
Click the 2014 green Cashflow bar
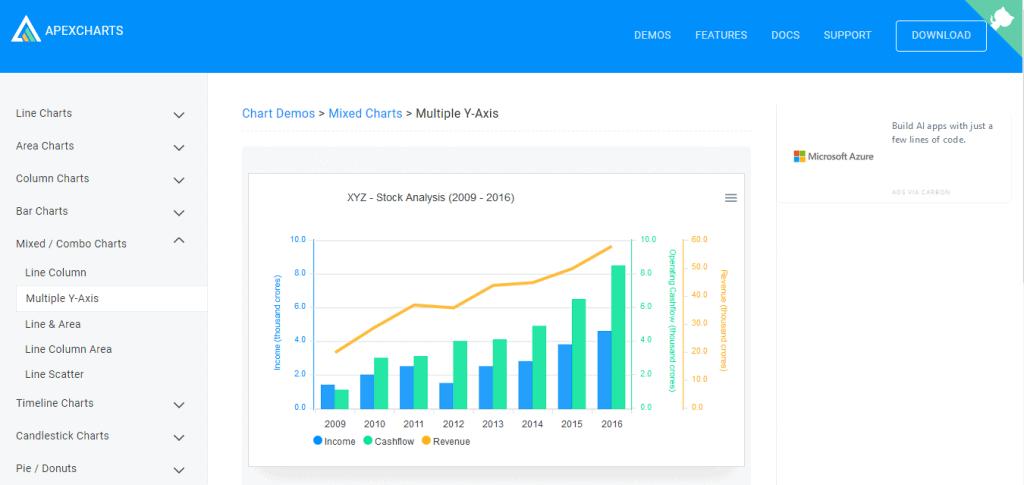pyautogui.click(x=539, y=368)
